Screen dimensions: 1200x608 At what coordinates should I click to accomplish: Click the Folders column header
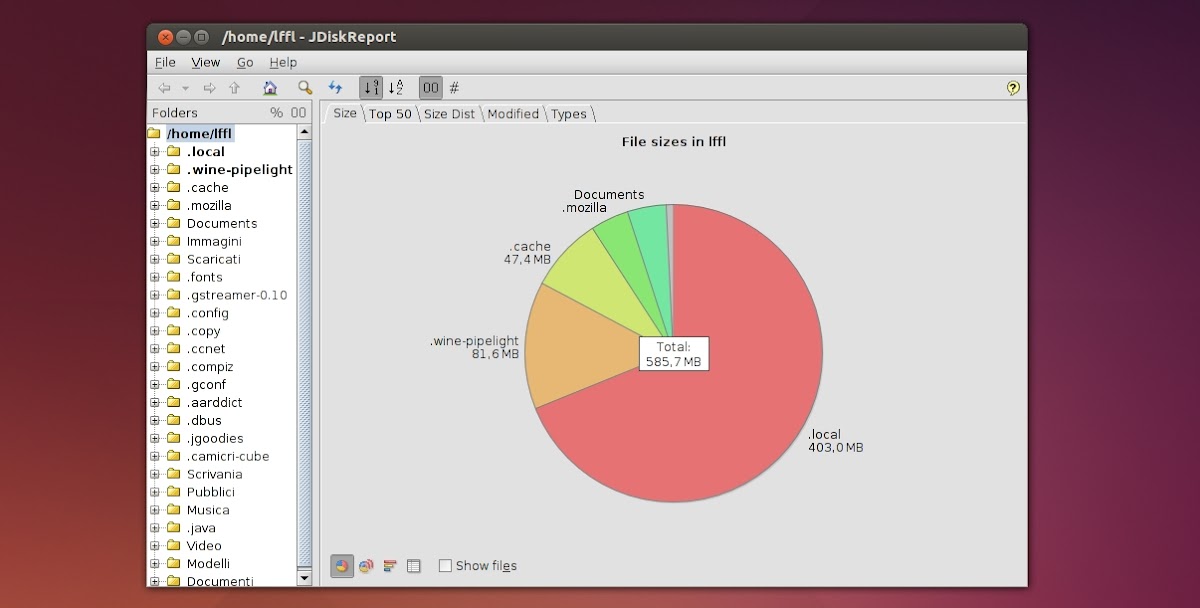coord(175,113)
